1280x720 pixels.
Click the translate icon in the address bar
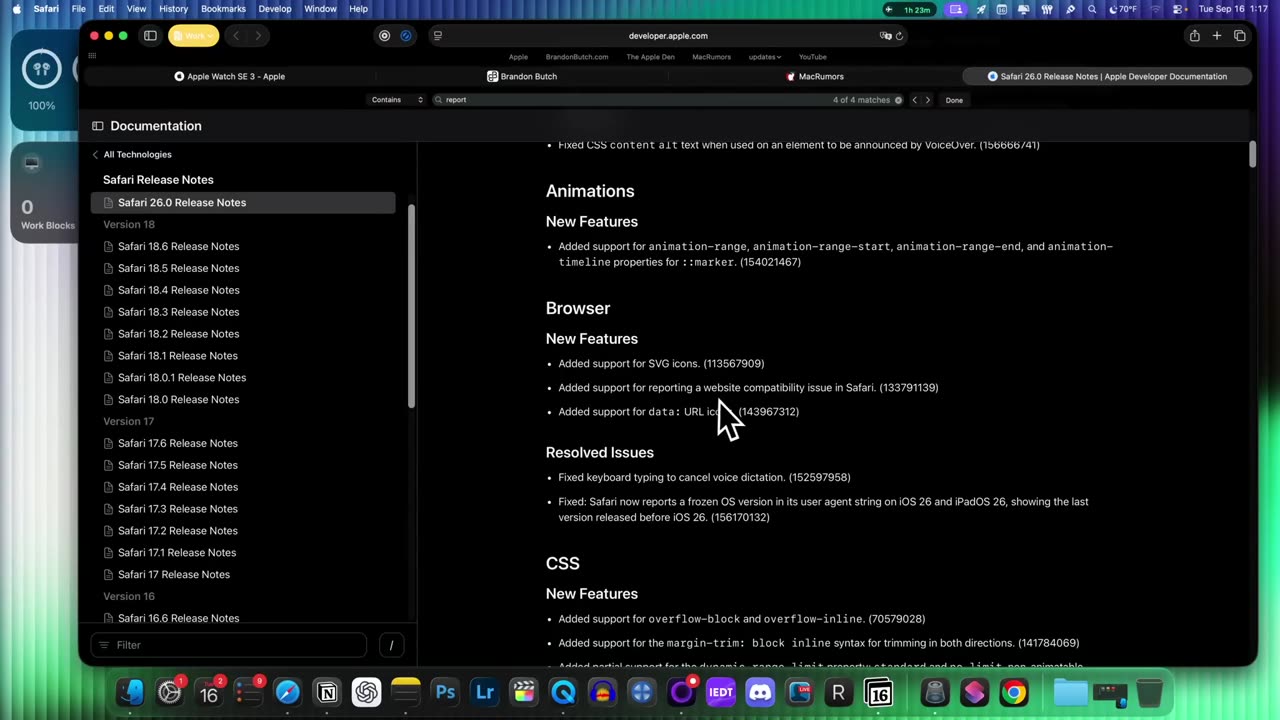coord(885,36)
